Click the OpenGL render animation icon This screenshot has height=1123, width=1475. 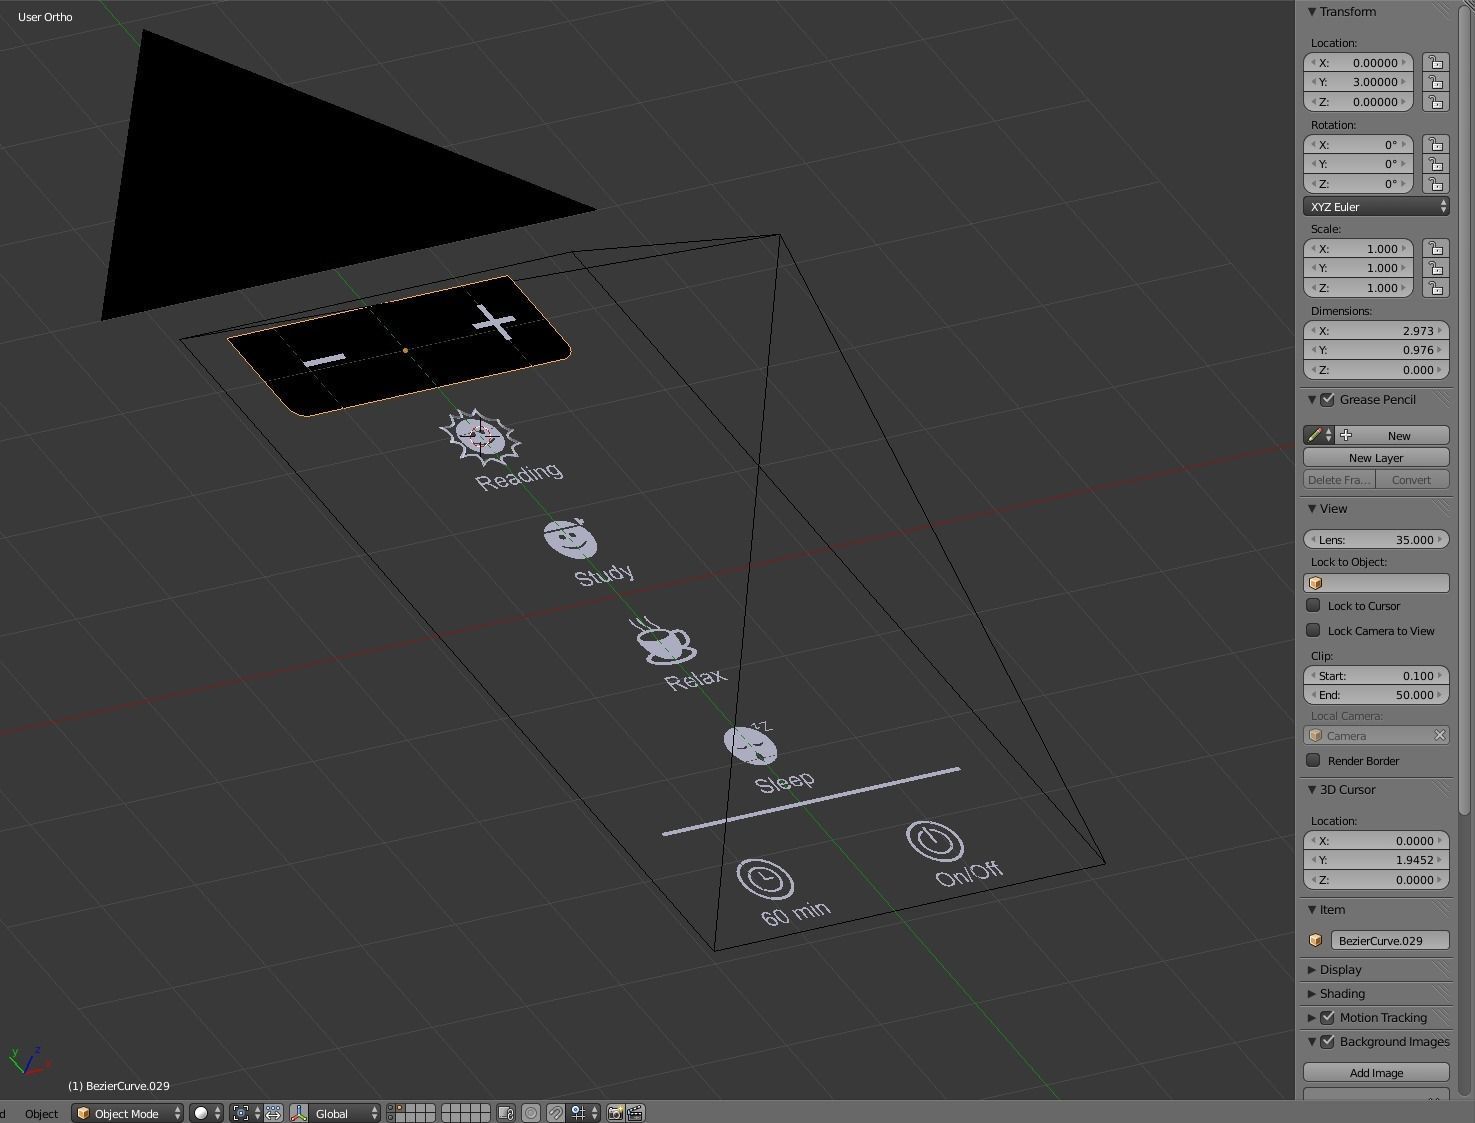[635, 1113]
